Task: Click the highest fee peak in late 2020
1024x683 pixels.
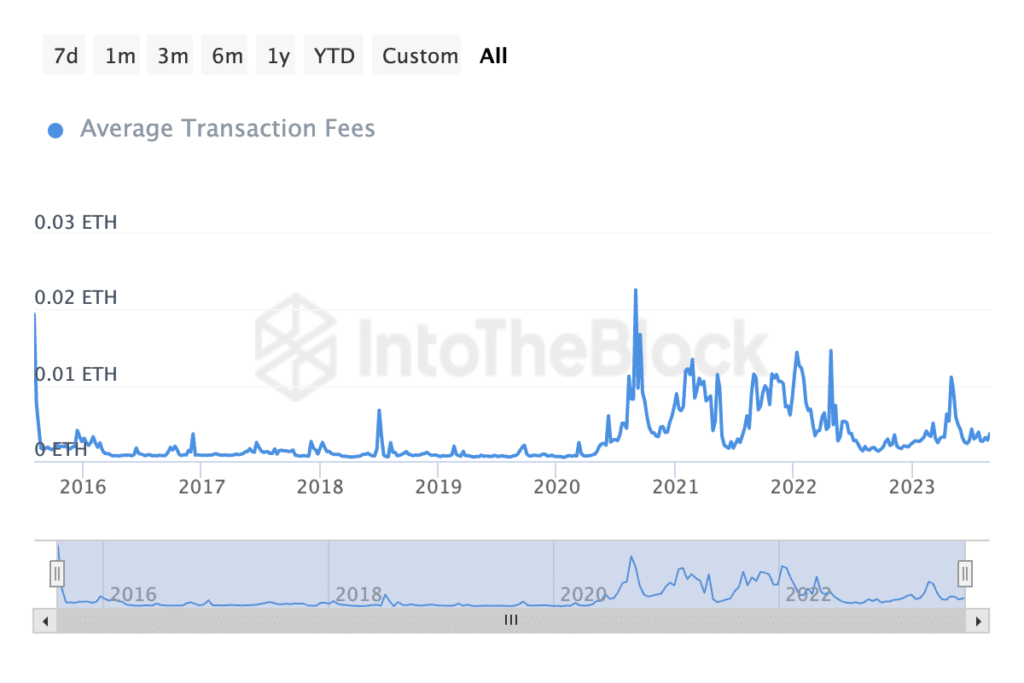Action: pyautogui.click(x=635, y=291)
